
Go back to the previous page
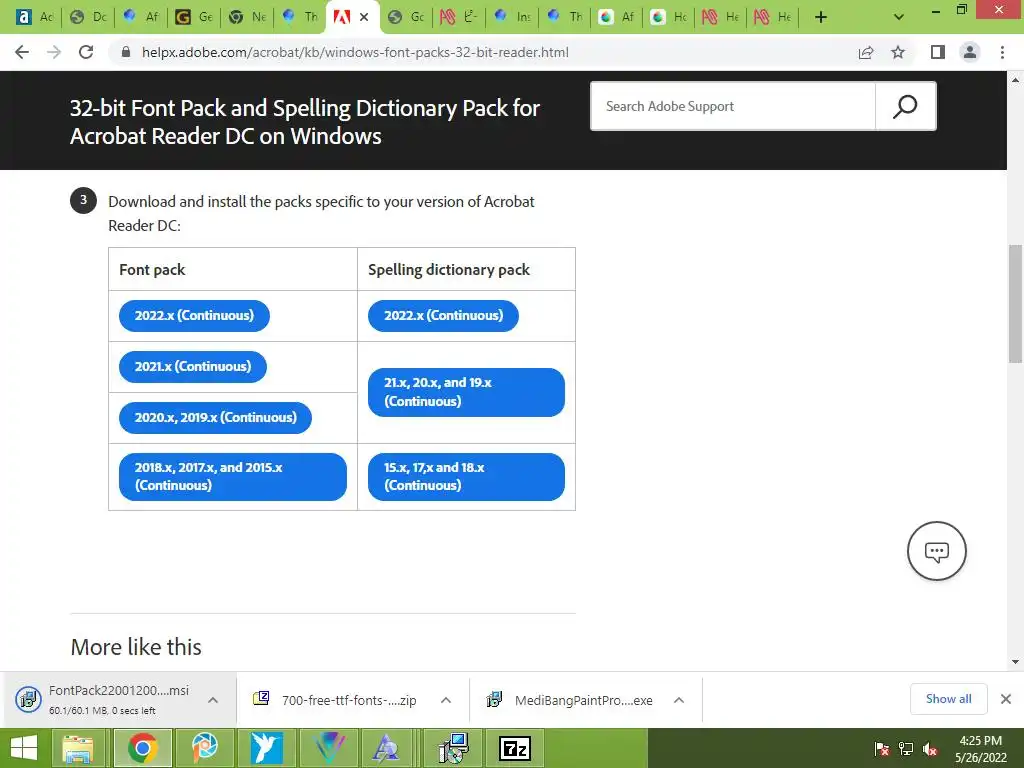point(22,52)
